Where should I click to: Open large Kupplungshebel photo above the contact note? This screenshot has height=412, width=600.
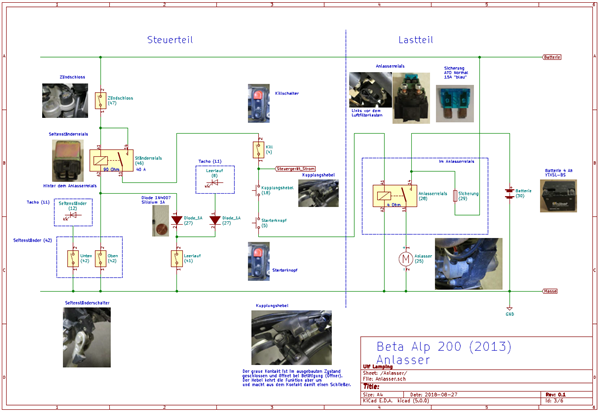pos(292,337)
